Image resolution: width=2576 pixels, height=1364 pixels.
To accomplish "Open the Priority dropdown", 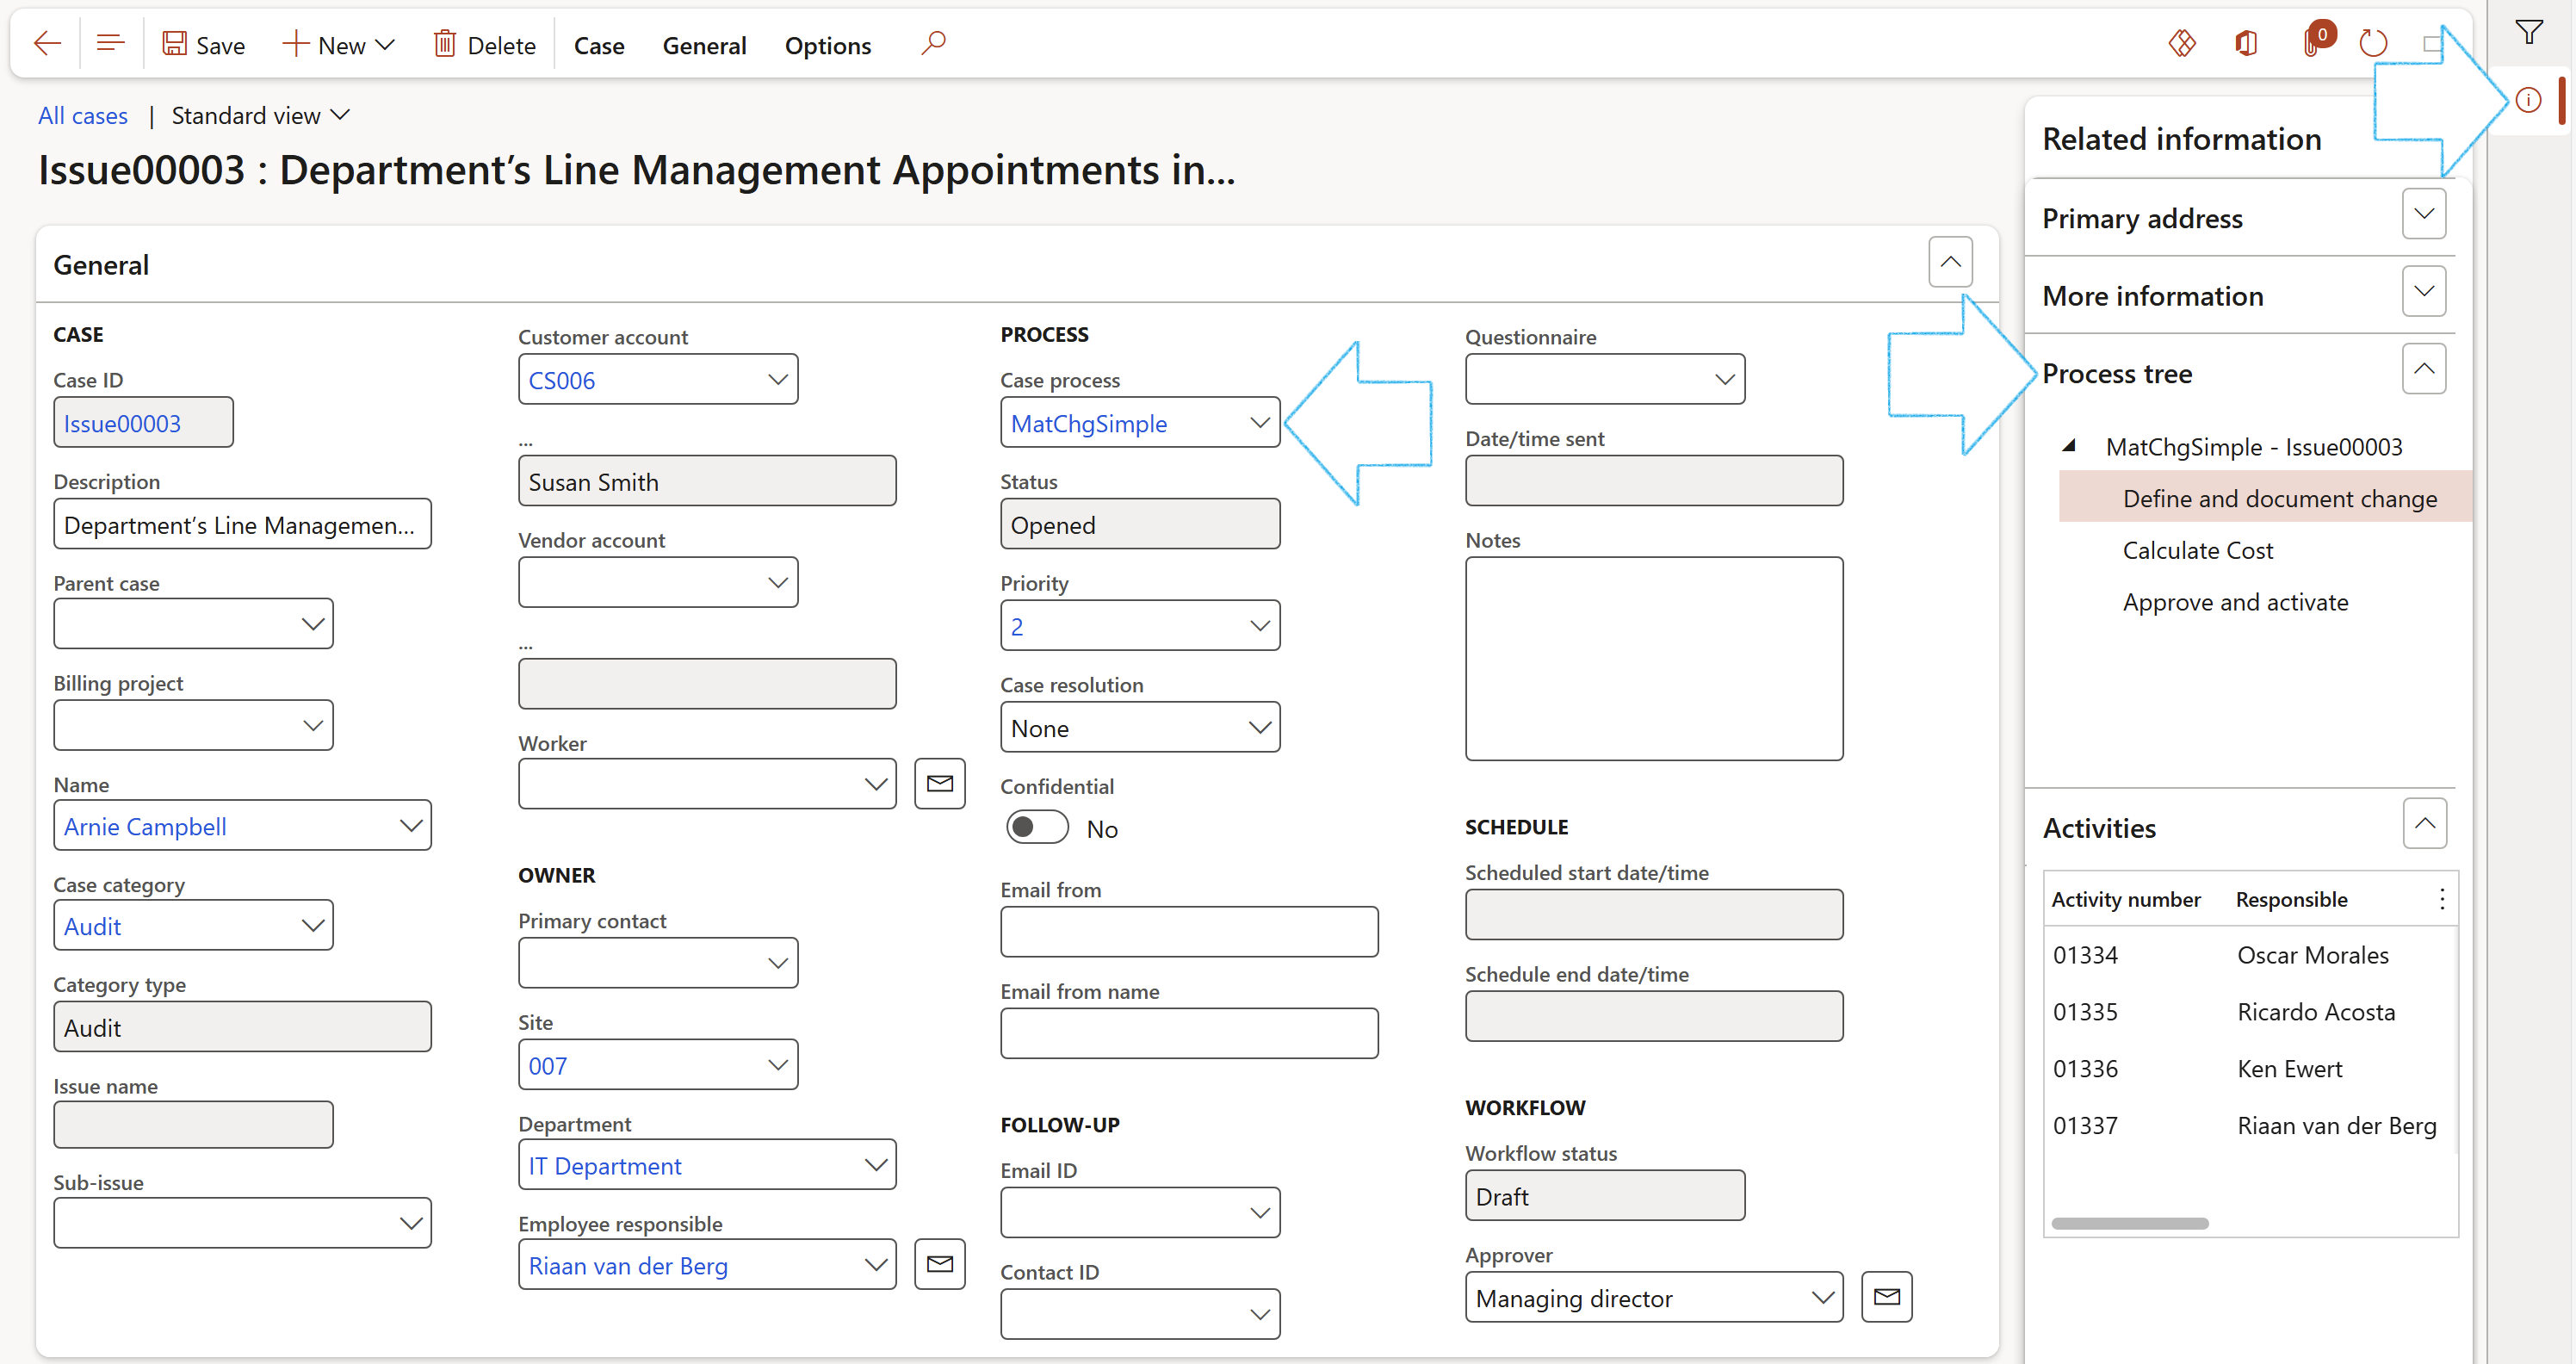I will (x=1258, y=626).
